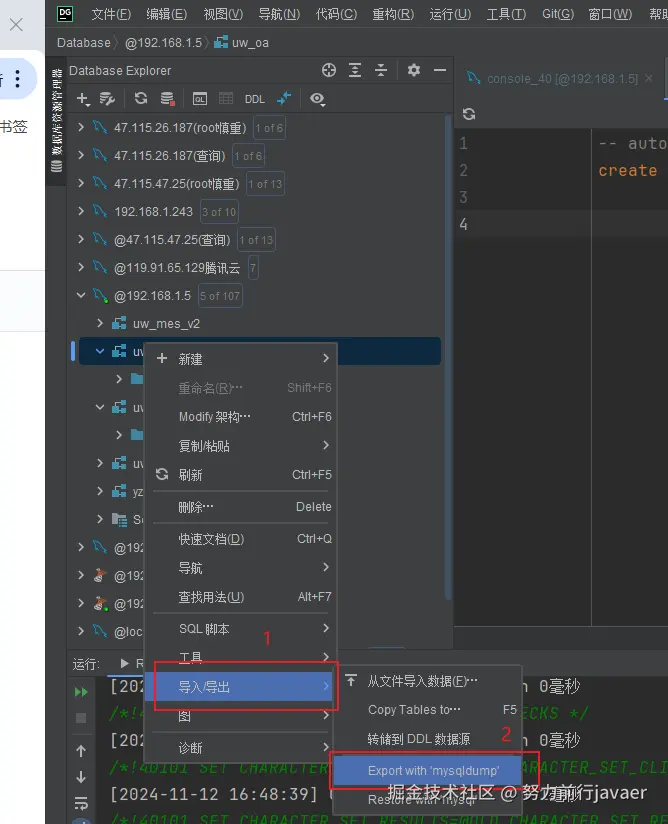Screen dimensions: 668x824
Task: Refresh the database explorer tree
Action: click(141, 98)
